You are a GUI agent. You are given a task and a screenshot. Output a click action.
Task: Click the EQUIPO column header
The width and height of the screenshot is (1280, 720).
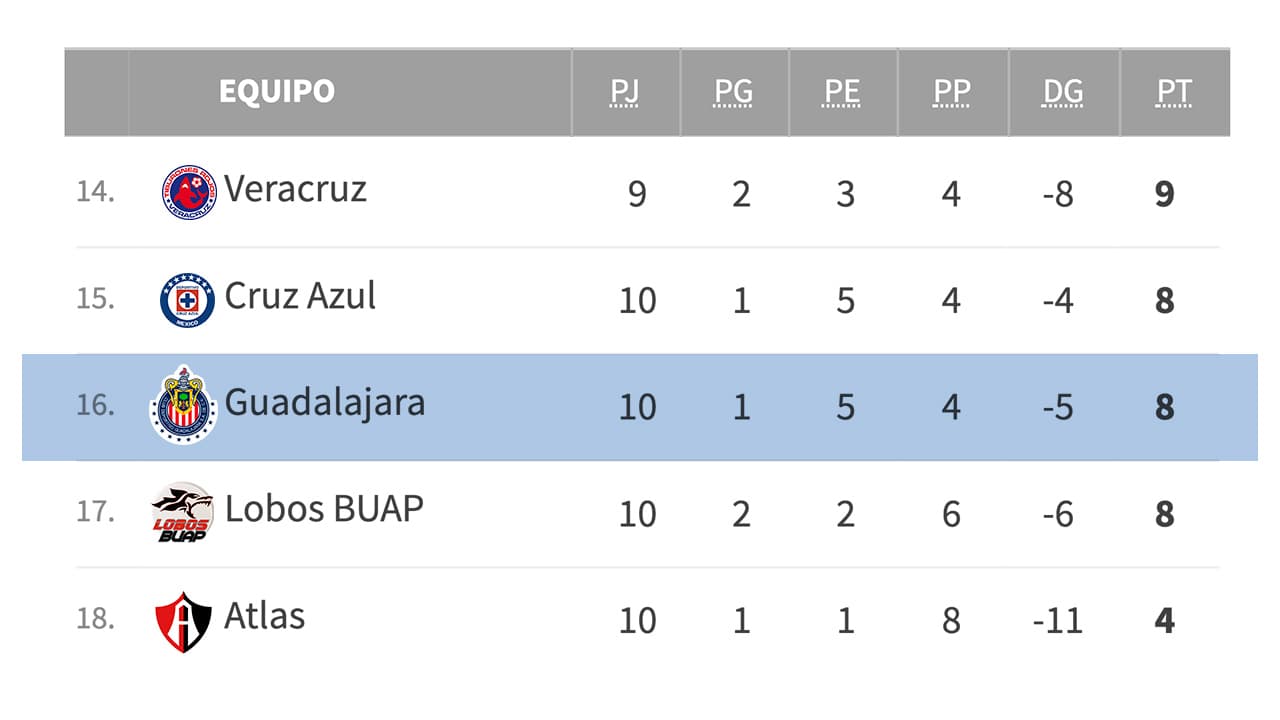[276, 92]
